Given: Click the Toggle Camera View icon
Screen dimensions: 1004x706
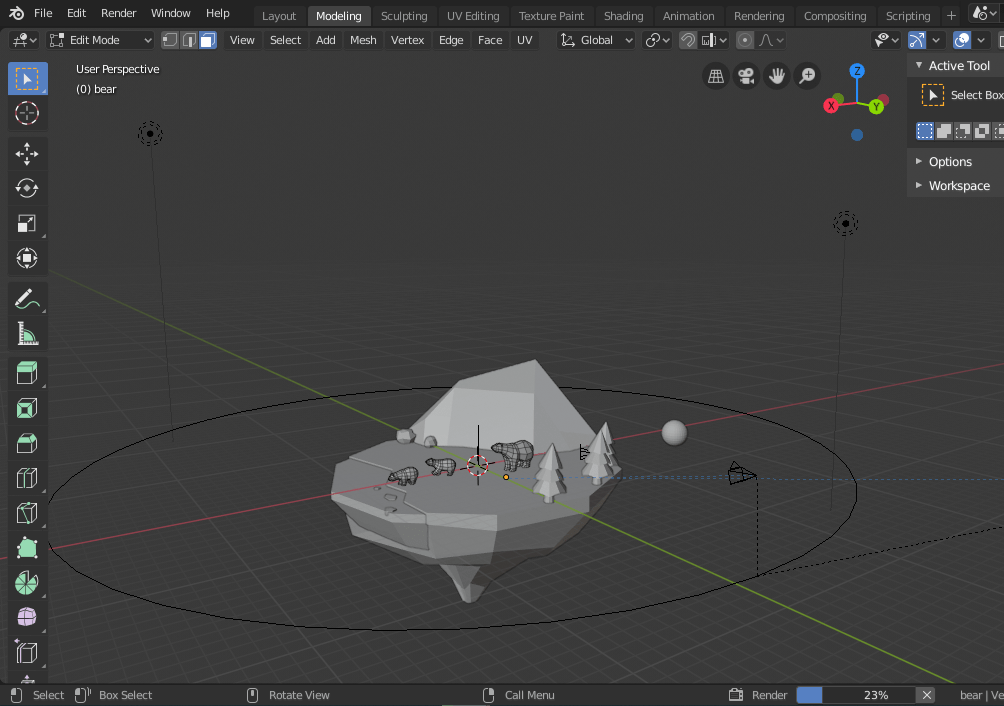Looking at the screenshot, I should pos(745,76).
